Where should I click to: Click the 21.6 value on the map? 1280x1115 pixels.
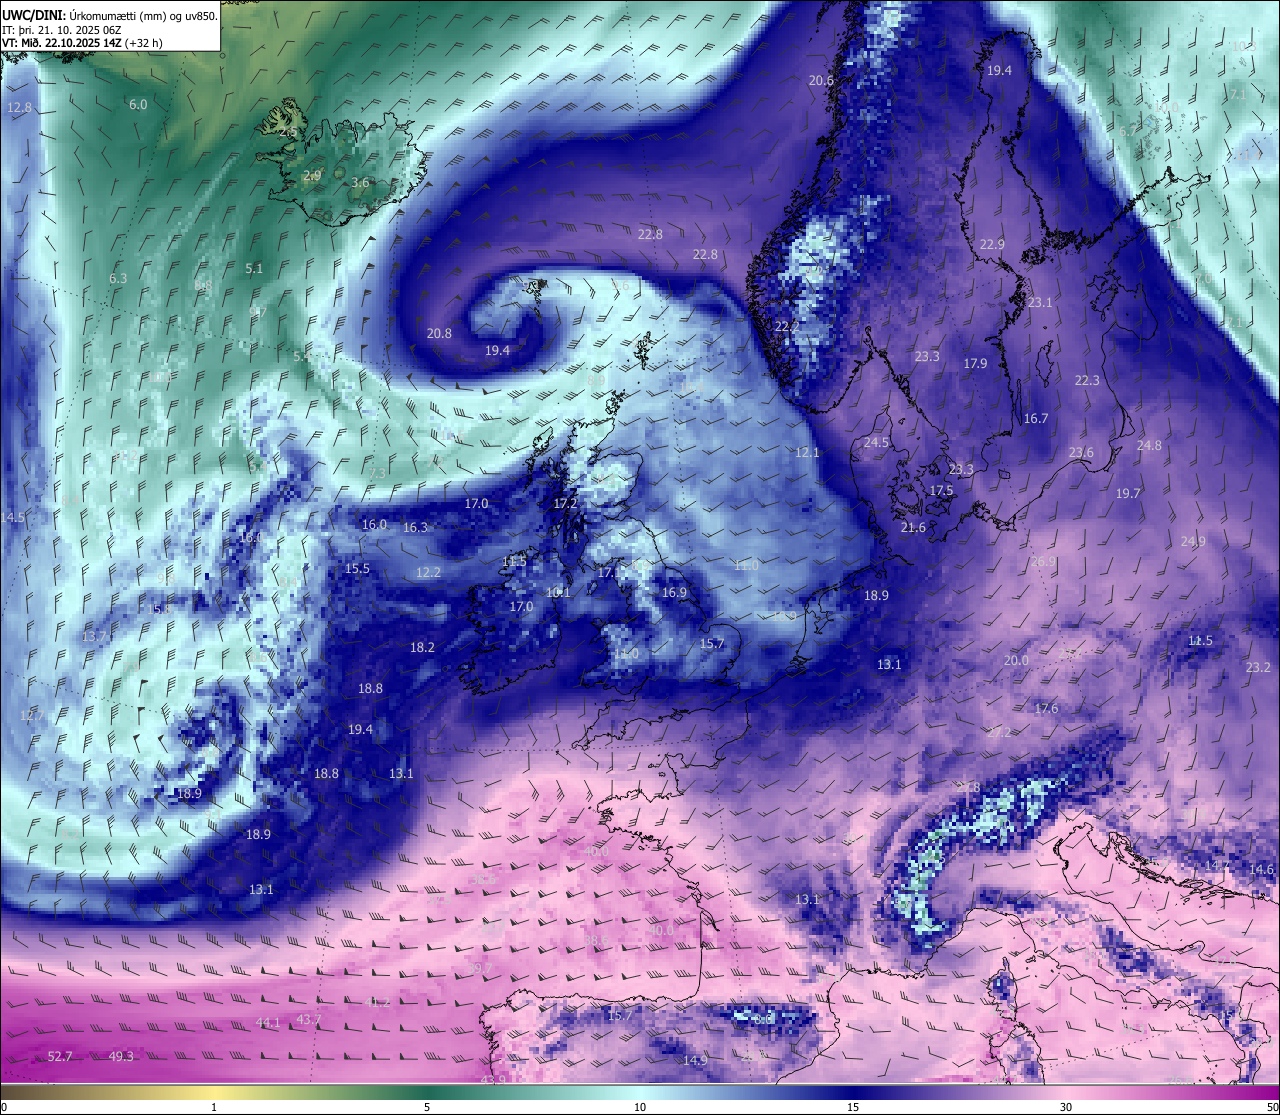pos(913,528)
